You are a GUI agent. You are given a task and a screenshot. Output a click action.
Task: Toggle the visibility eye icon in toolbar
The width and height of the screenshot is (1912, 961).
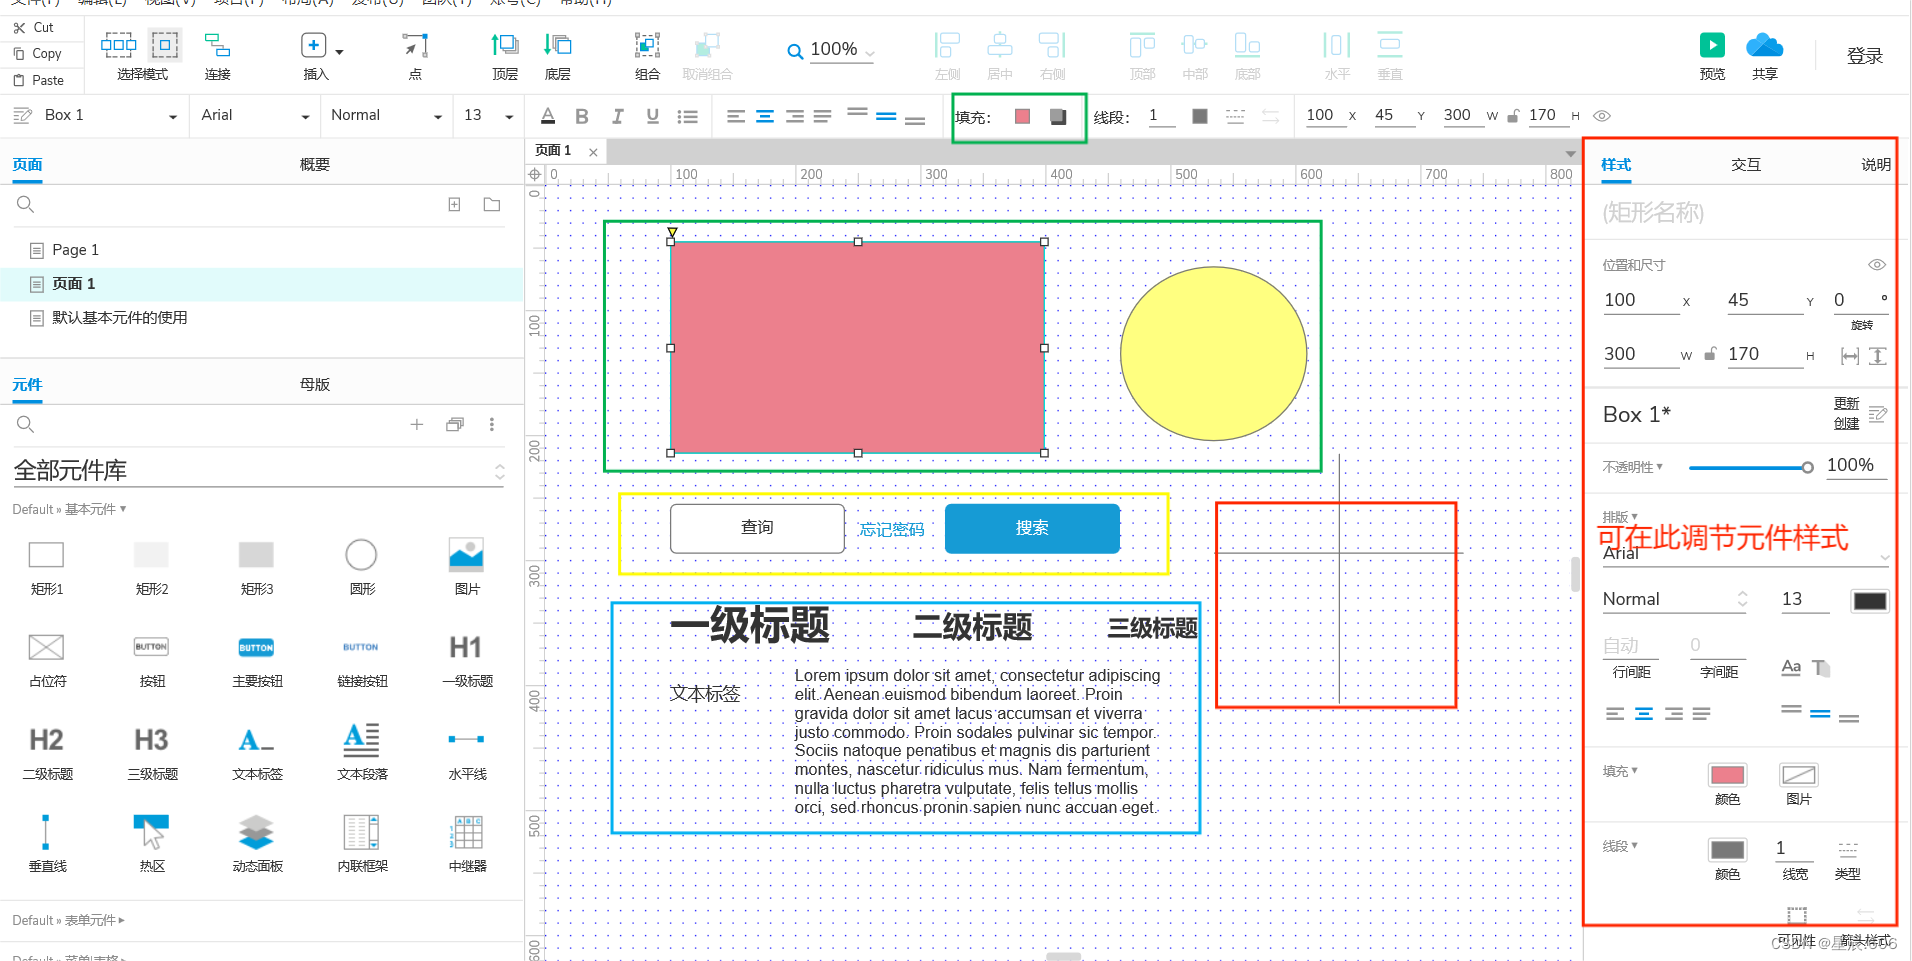(1602, 116)
